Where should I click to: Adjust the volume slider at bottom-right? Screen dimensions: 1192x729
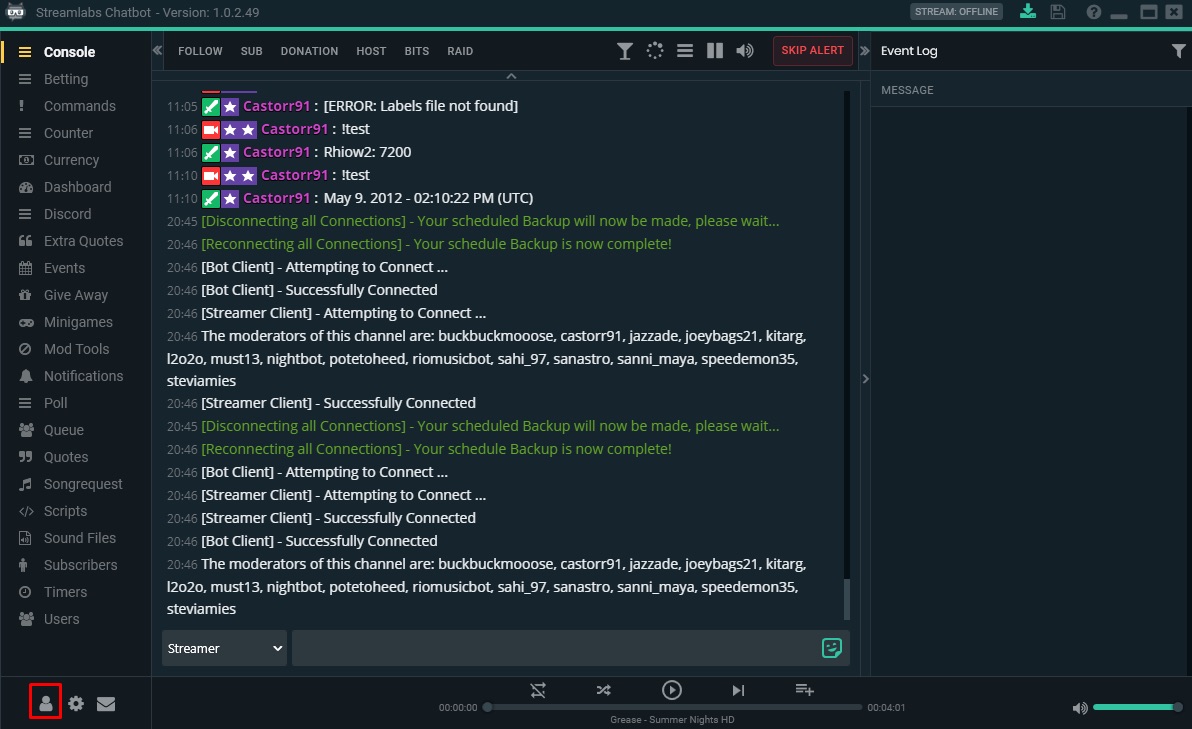coord(1136,707)
